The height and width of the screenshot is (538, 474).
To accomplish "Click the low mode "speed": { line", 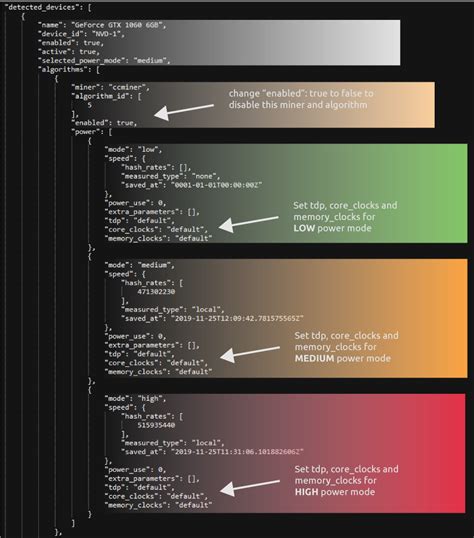I will (x=125, y=159).
